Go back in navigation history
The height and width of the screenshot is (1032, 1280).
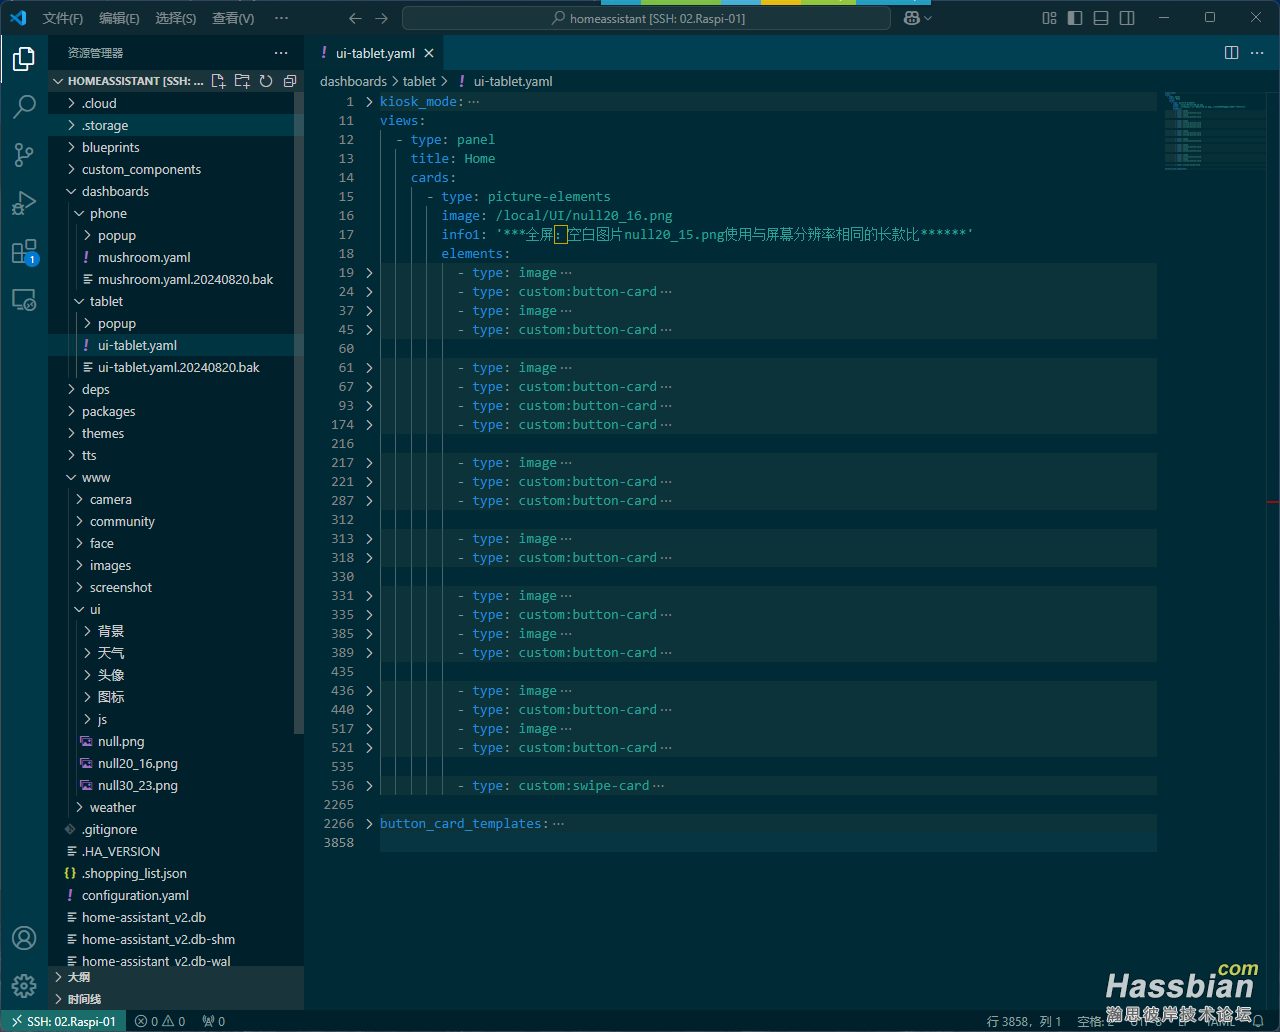(x=355, y=18)
